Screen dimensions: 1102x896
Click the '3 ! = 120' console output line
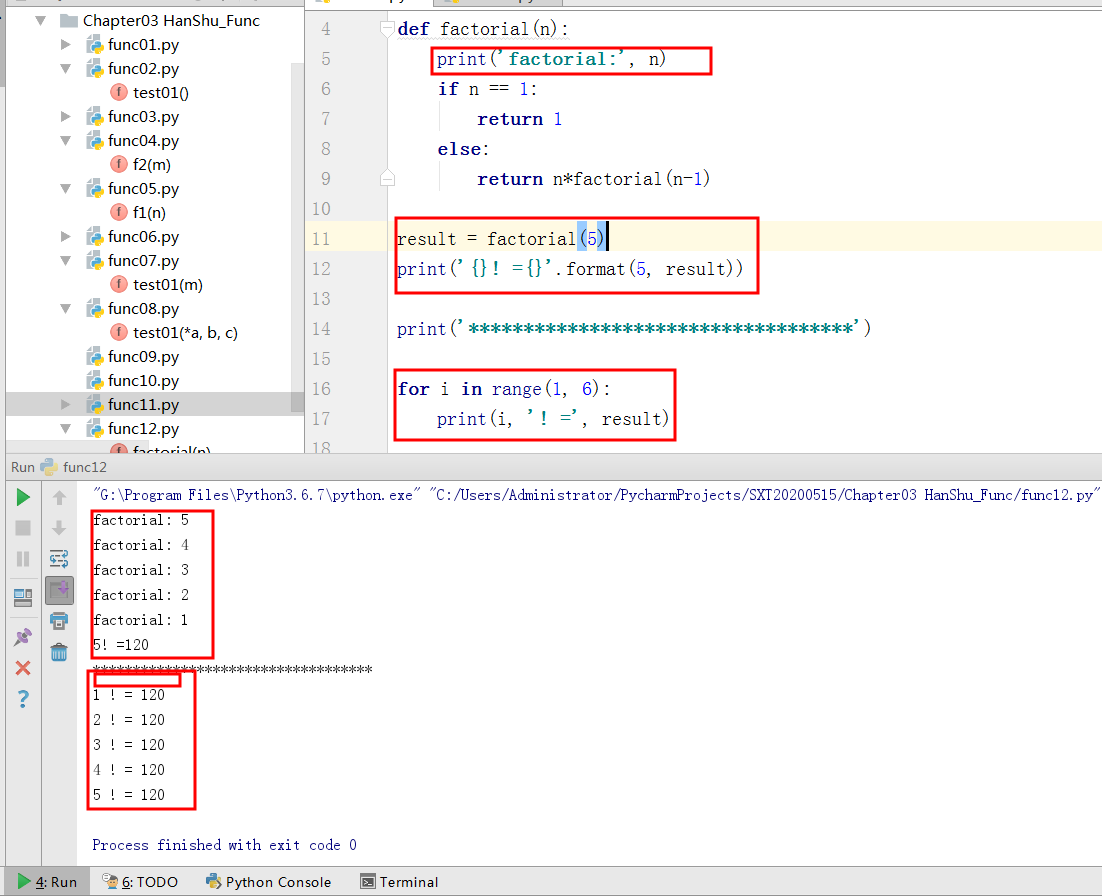point(129,745)
